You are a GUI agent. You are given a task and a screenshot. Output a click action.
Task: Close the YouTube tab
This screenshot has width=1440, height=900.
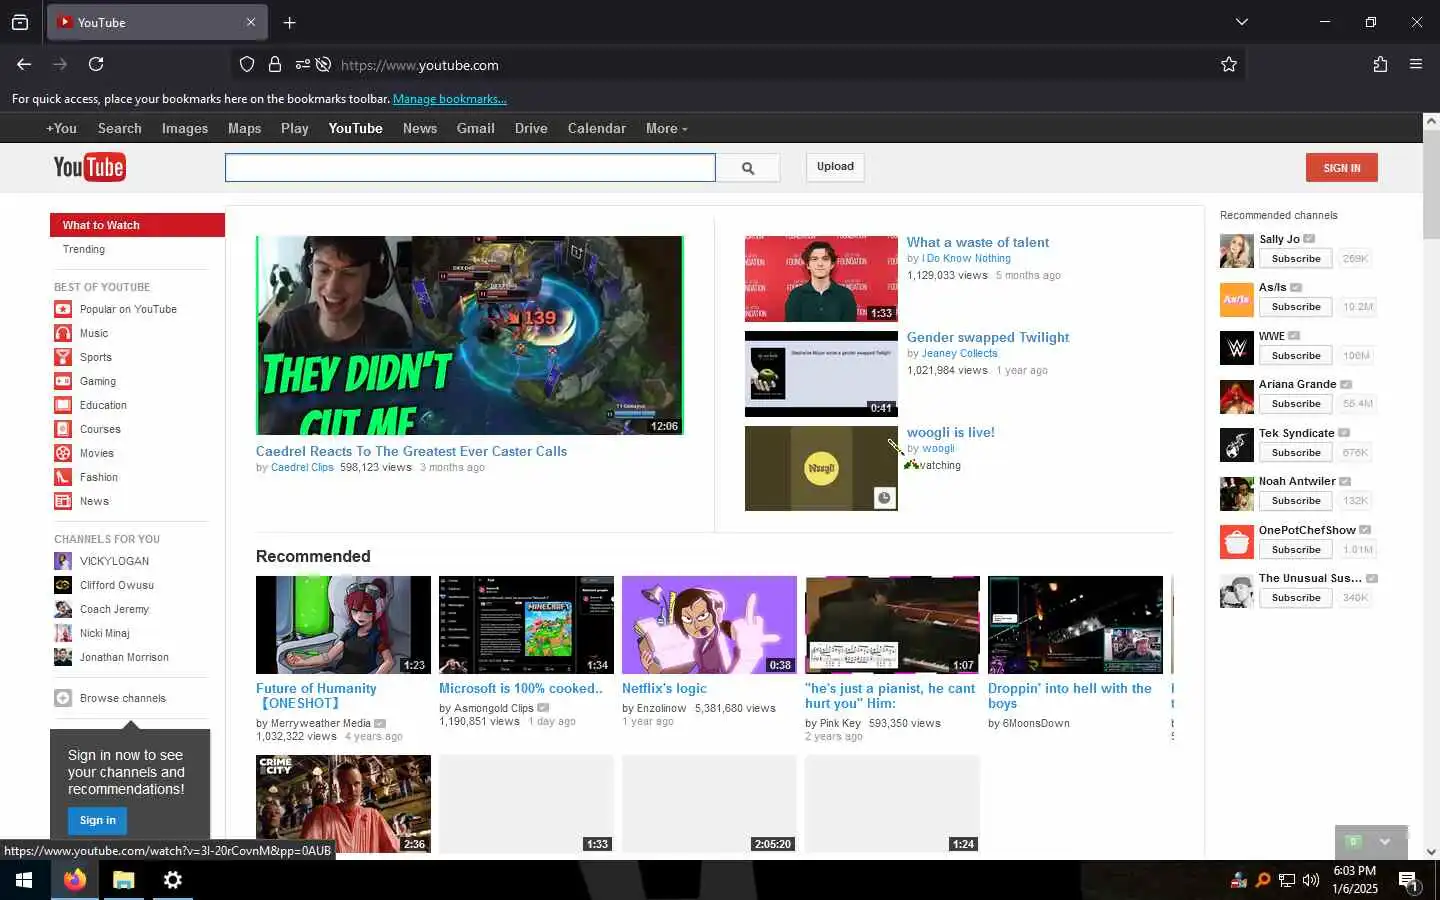tap(251, 22)
